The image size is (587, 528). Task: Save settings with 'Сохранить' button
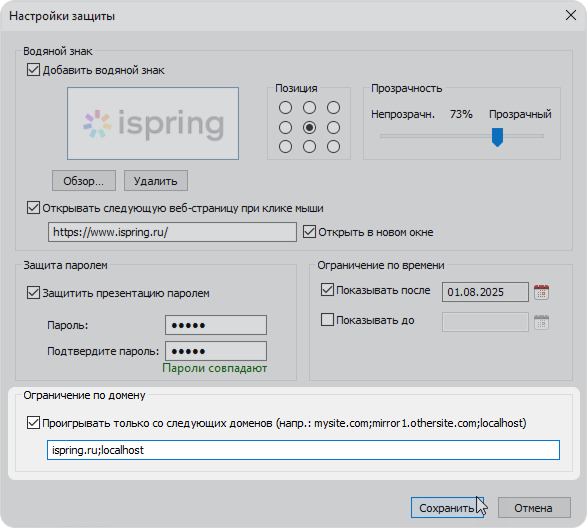(447, 508)
